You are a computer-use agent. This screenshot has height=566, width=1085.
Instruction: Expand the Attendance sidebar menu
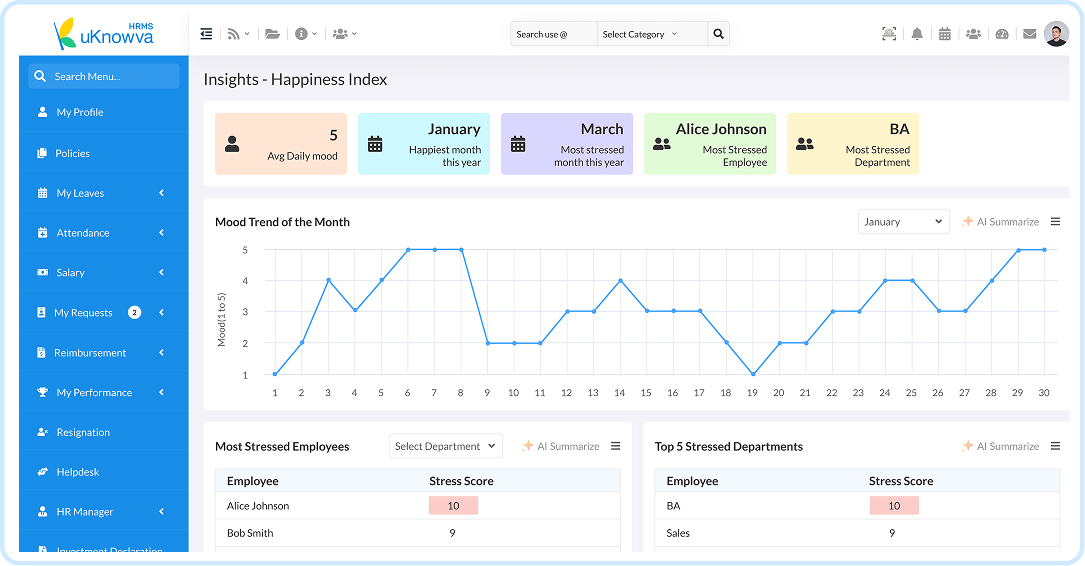pos(103,233)
